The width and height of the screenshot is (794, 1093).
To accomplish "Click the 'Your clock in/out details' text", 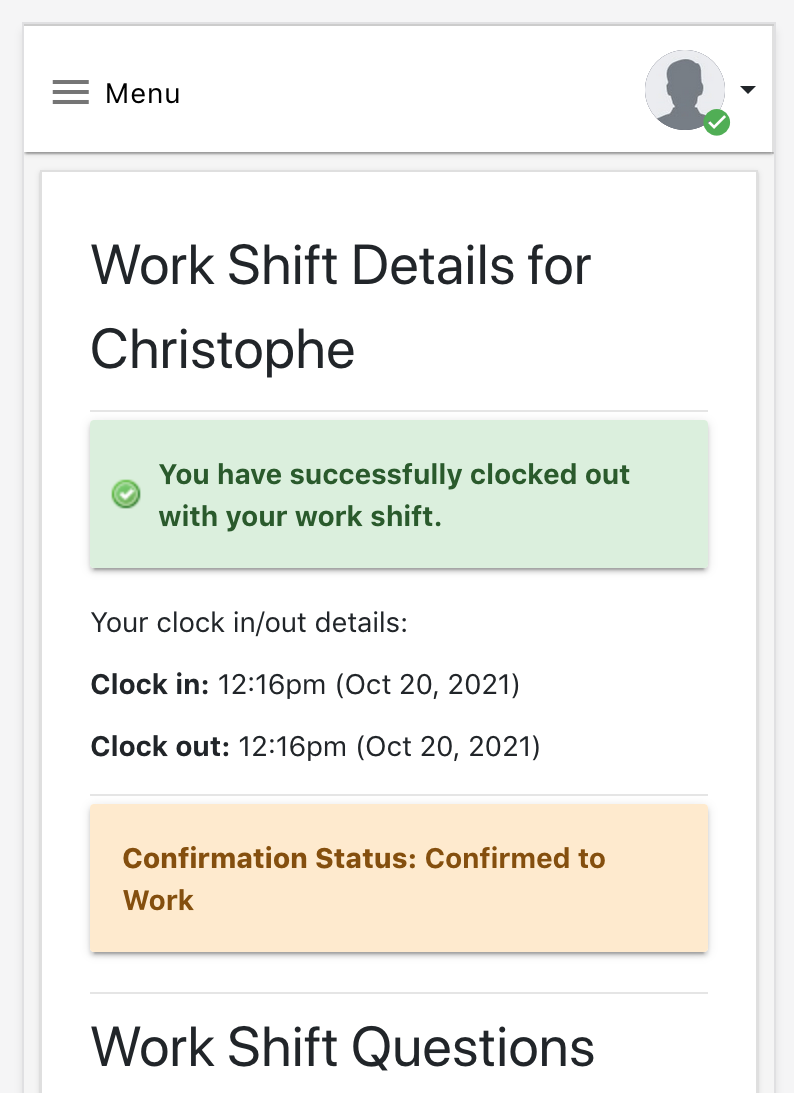I will pos(250,622).
